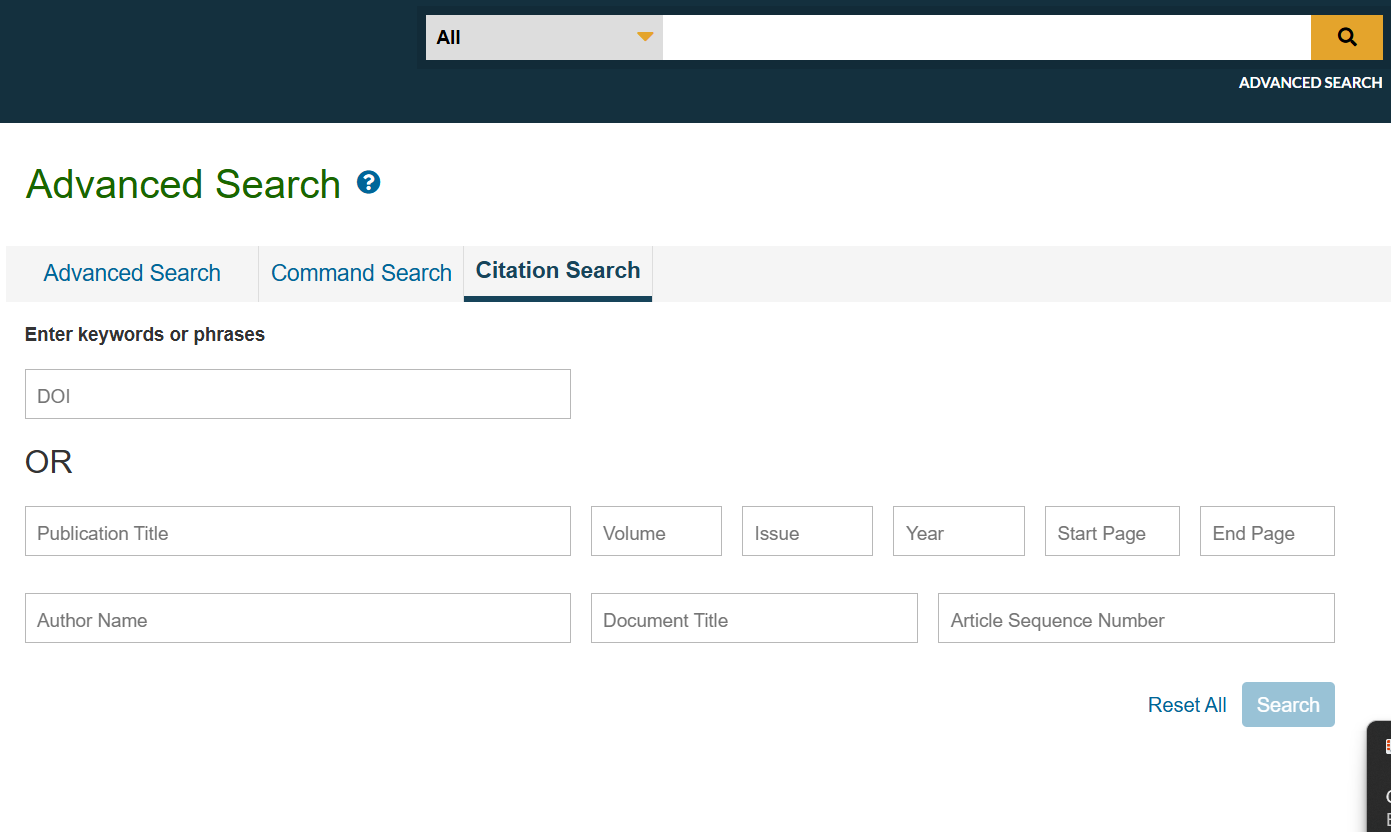Click inside the DOI input field

(297, 394)
